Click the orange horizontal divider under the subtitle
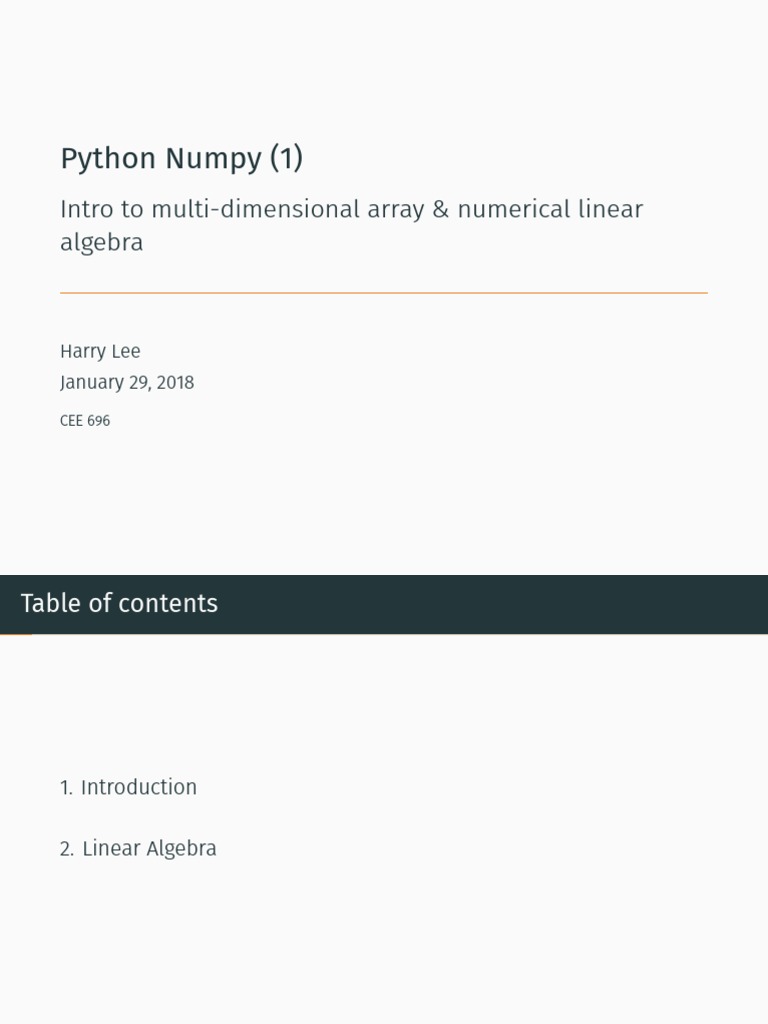 [383, 293]
